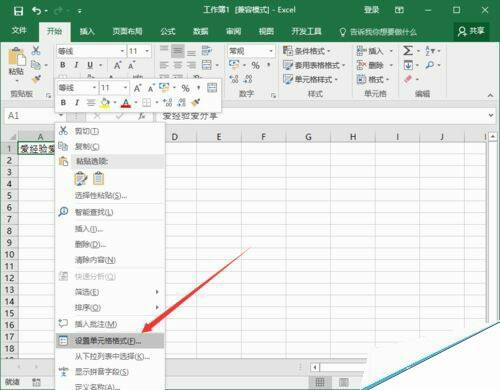Click the AutoSum sigma icon

pyautogui.click(x=408, y=51)
